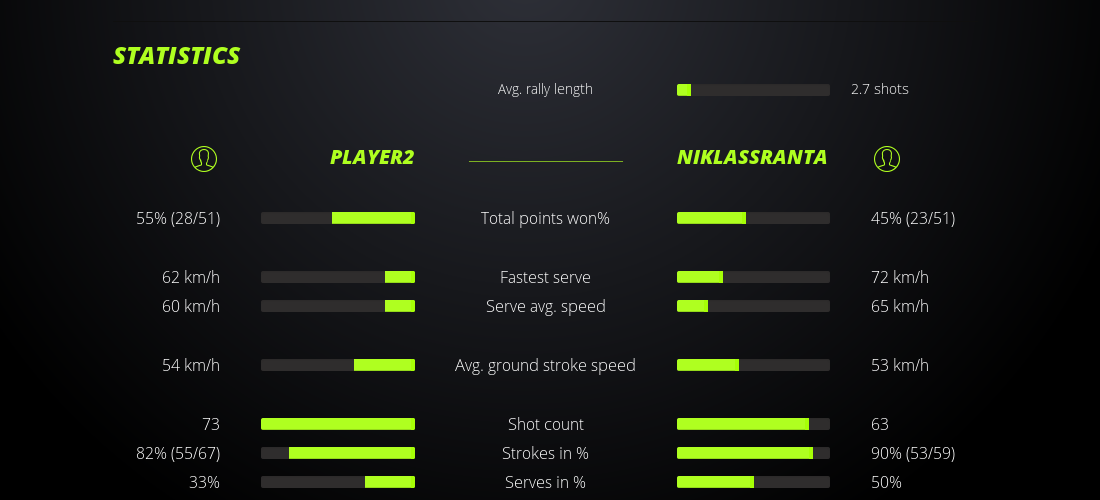Click the NIKLASSRANTA name heading
This screenshot has width=1100, height=500.
pyautogui.click(x=752, y=157)
